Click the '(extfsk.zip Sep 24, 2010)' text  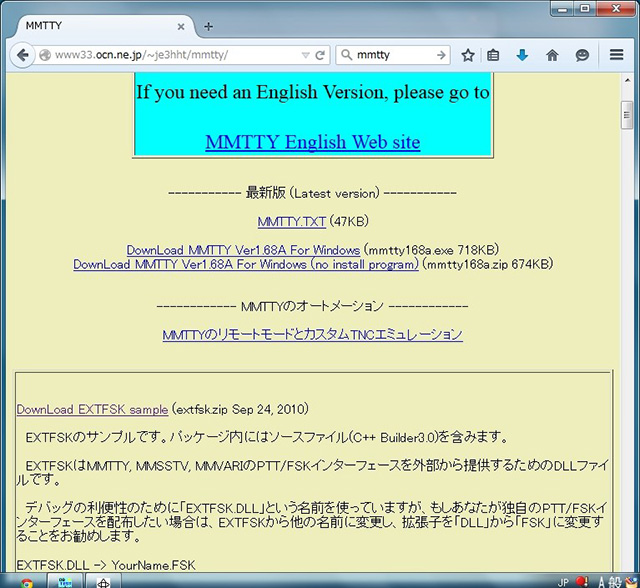click(x=240, y=409)
